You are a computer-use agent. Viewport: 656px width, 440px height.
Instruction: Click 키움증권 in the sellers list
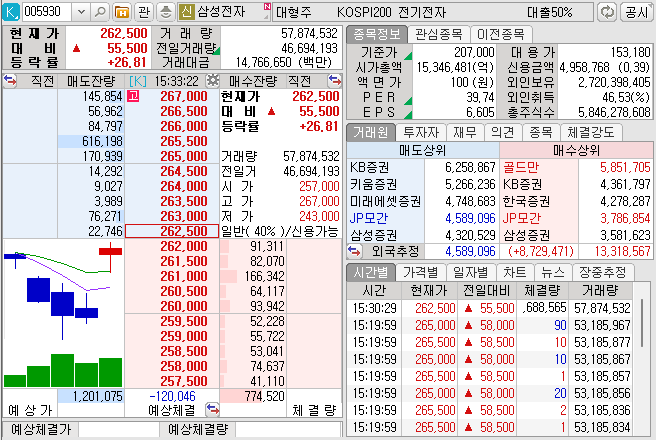(373, 184)
